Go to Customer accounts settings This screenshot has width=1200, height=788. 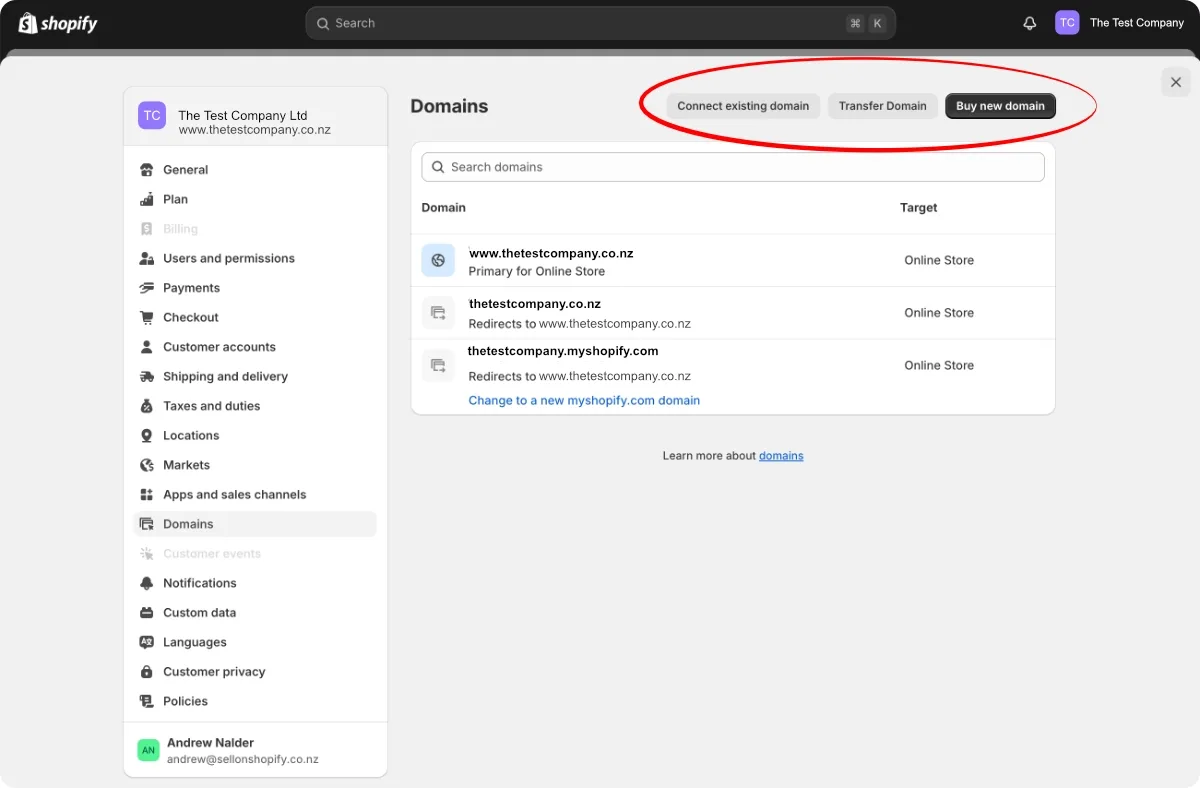[x=219, y=347]
